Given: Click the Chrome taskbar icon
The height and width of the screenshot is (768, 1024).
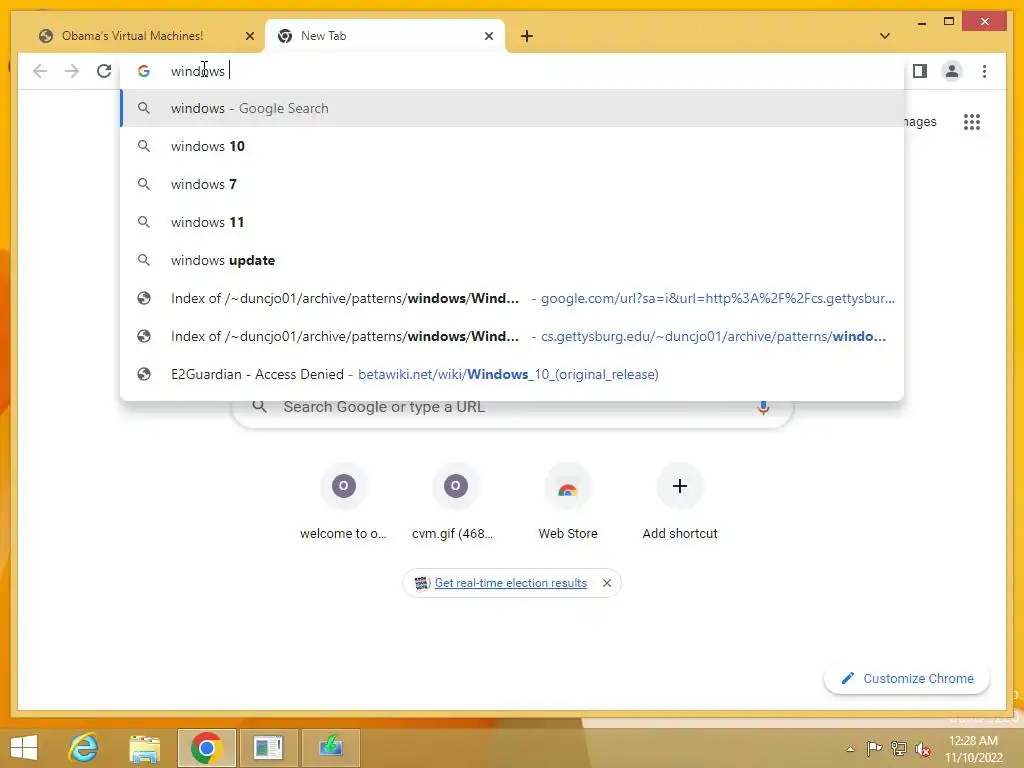Looking at the screenshot, I should (206, 748).
